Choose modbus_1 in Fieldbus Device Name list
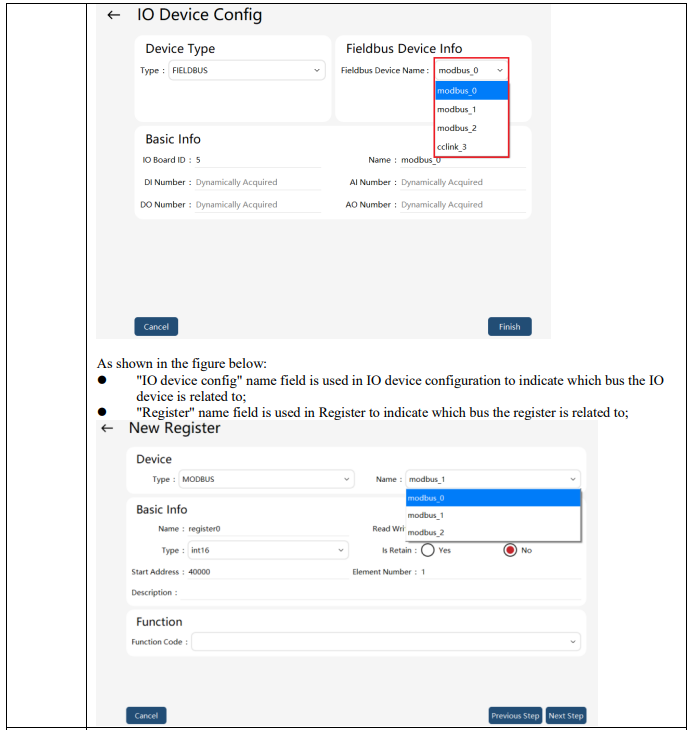This screenshot has height=730, width=693. click(471, 109)
